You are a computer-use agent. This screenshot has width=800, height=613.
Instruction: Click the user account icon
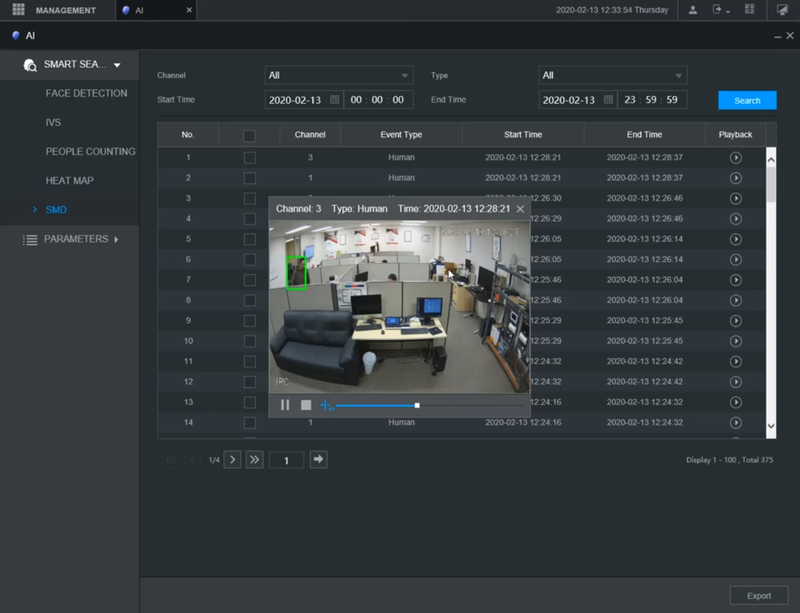[694, 10]
